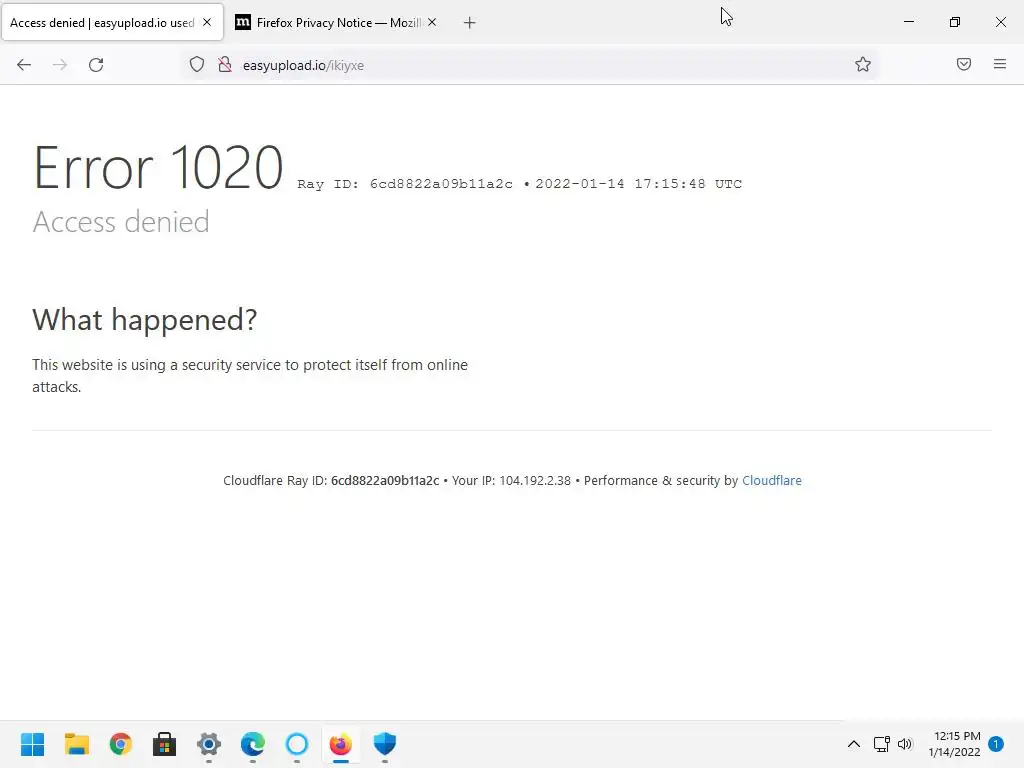This screenshot has width=1024, height=768.
Task: Switch to Microsoft Edge on the taskbar
Action: pyautogui.click(x=253, y=744)
